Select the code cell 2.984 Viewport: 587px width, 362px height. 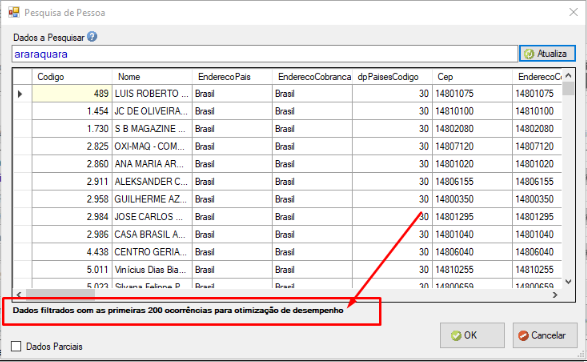[x=72, y=217]
